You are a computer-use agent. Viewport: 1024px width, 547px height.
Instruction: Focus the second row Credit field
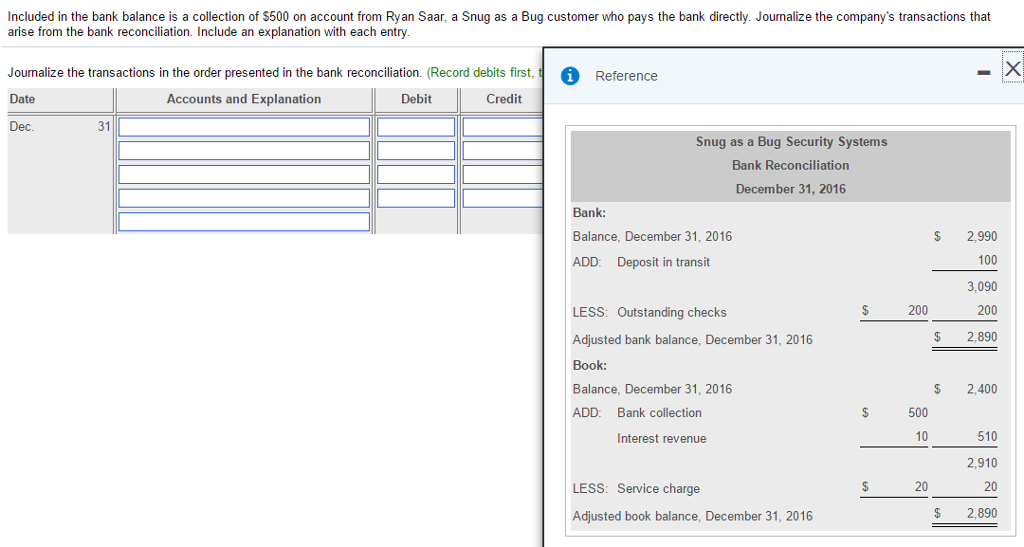(x=502, y=151)
